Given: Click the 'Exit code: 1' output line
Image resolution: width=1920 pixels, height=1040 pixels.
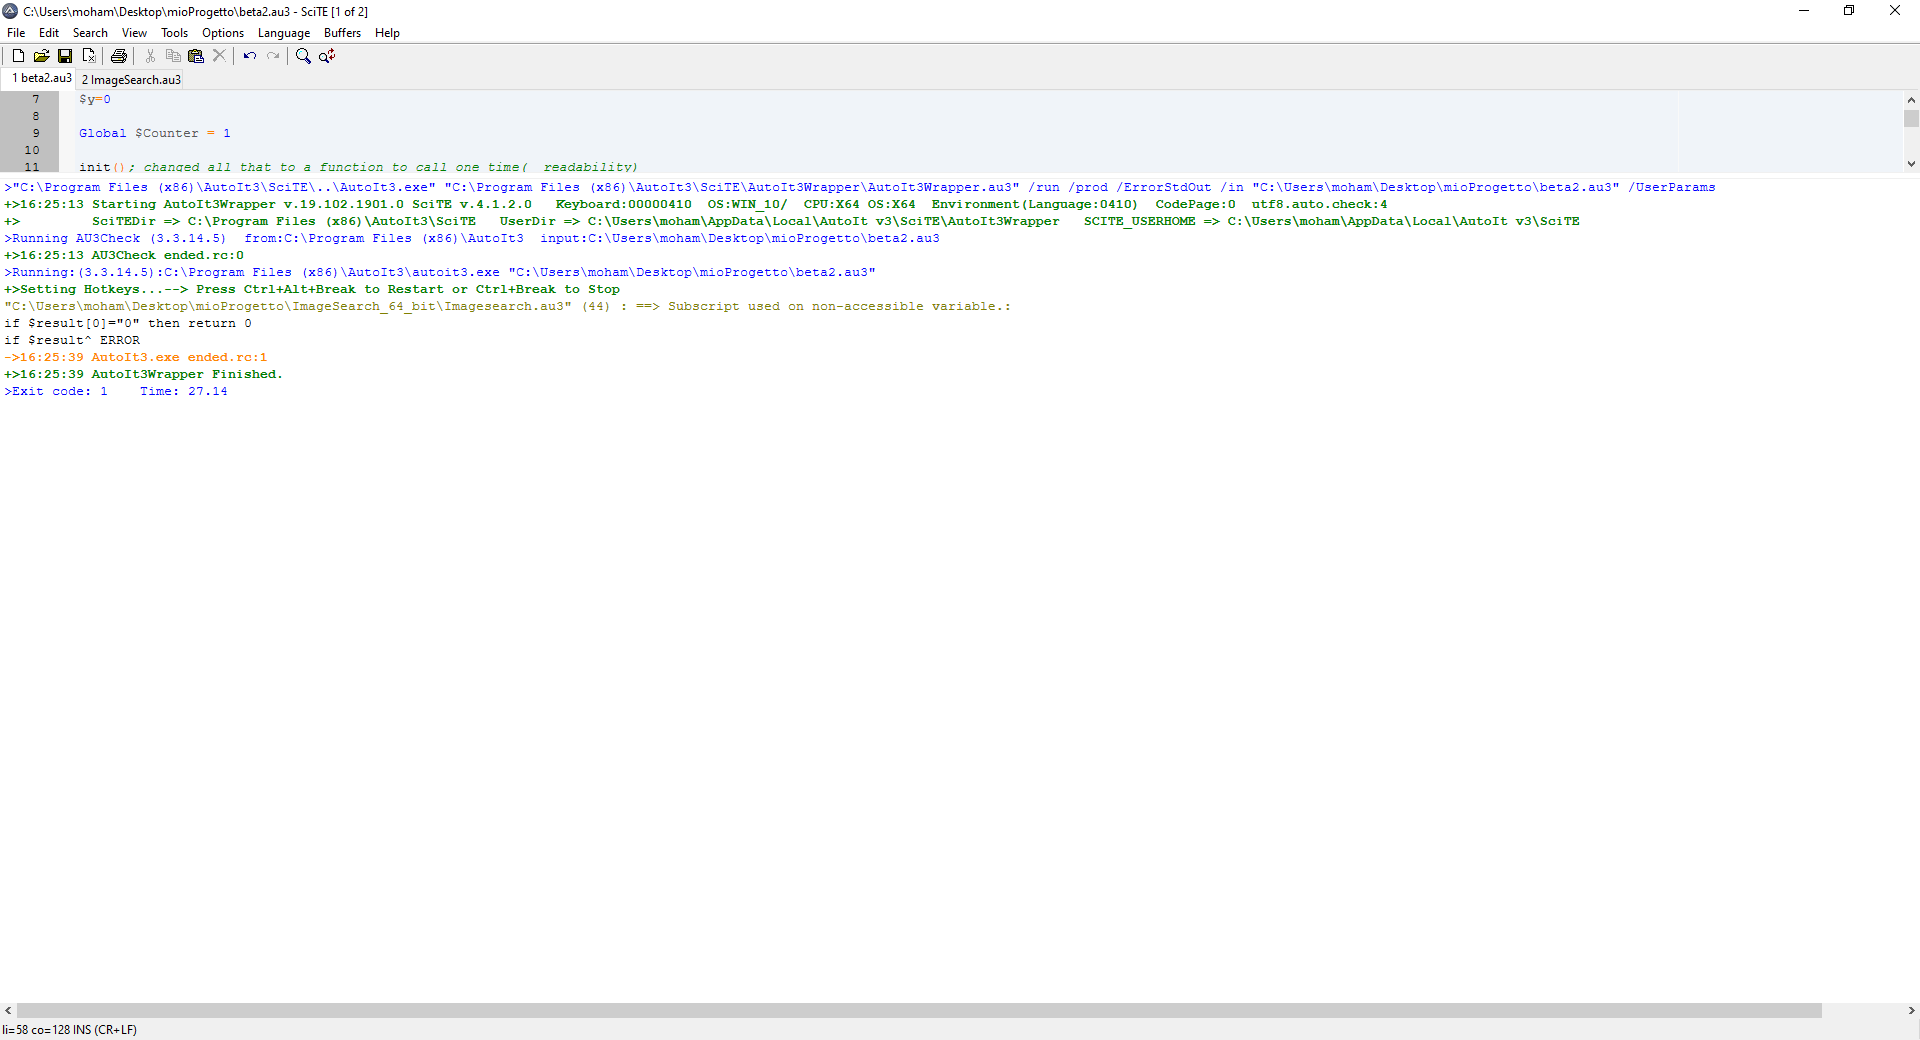Looking at the screenshot, I should tap(115, 391).
